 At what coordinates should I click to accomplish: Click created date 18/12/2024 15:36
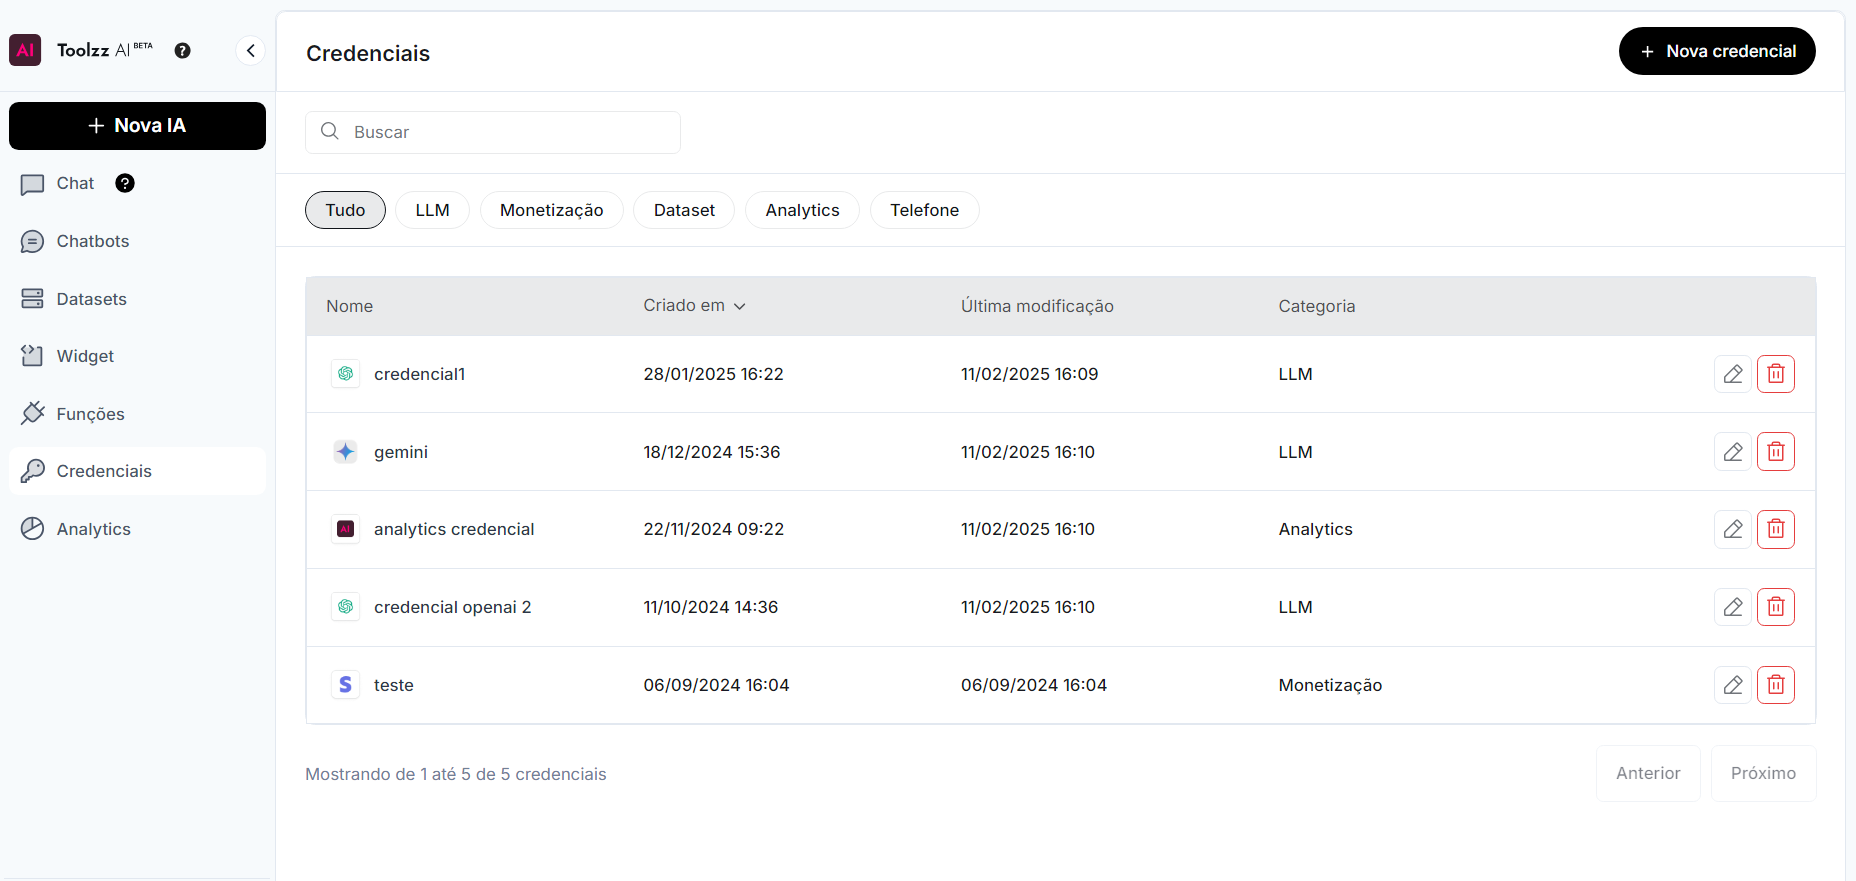(712, 452)
